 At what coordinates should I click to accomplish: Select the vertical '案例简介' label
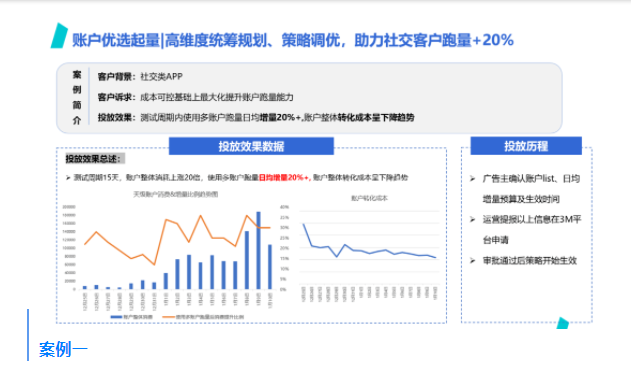point(77,97)
